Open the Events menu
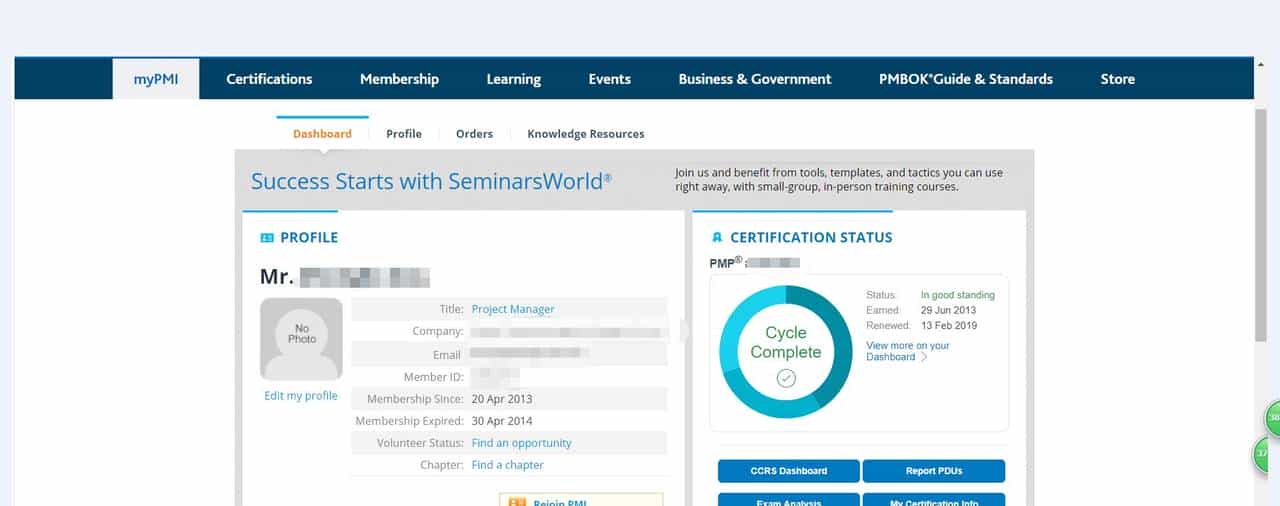 pos(609,79)
